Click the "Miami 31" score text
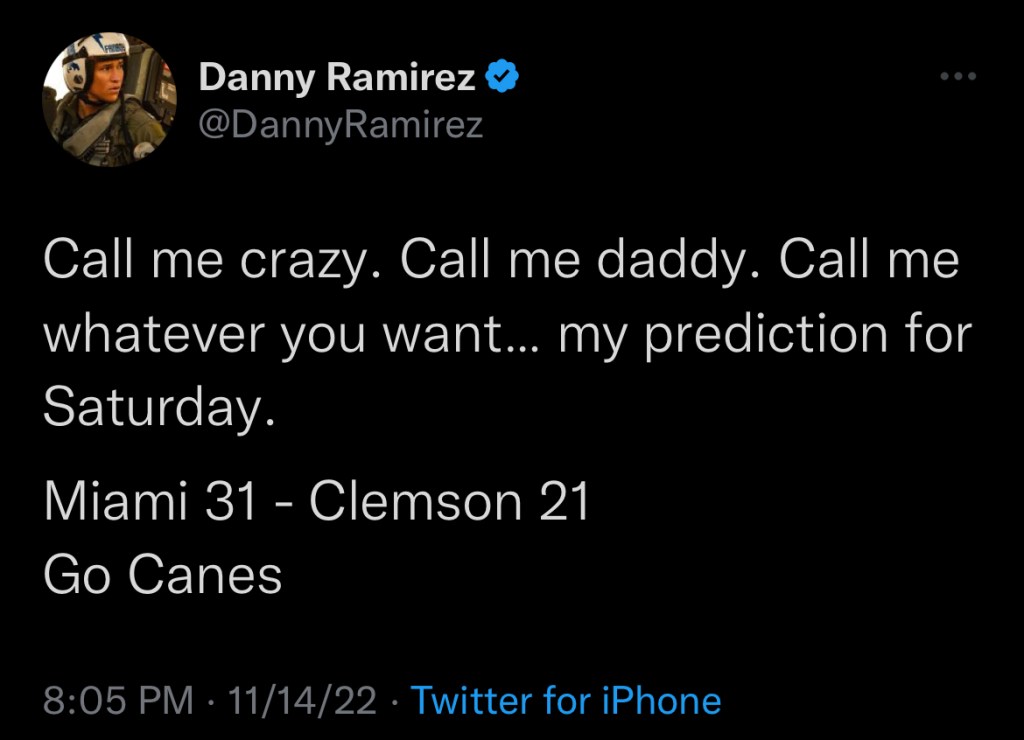The image size is (1024, 740). [151, 502]
